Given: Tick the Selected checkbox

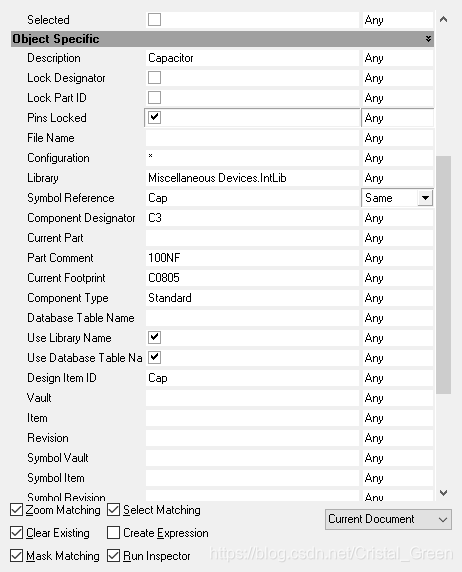Looking at the screenshot, I should (x=154, y=19).
